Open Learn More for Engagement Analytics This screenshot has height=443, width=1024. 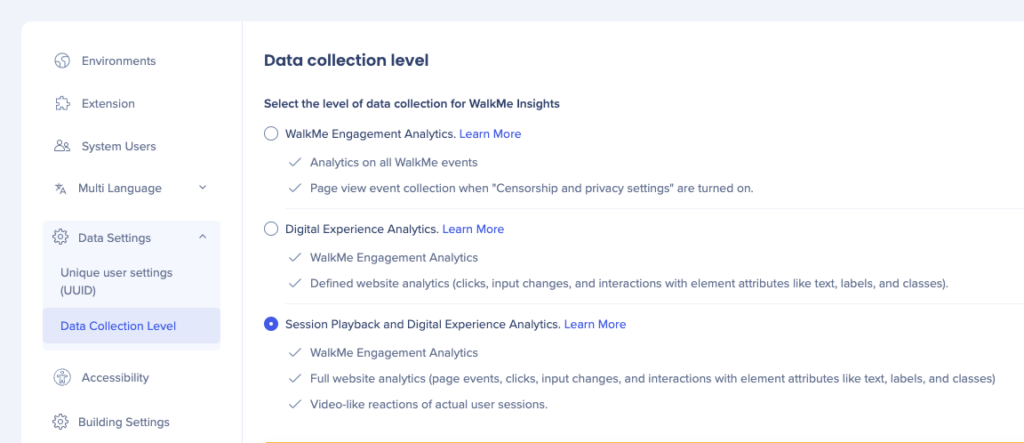pos(490,134)
